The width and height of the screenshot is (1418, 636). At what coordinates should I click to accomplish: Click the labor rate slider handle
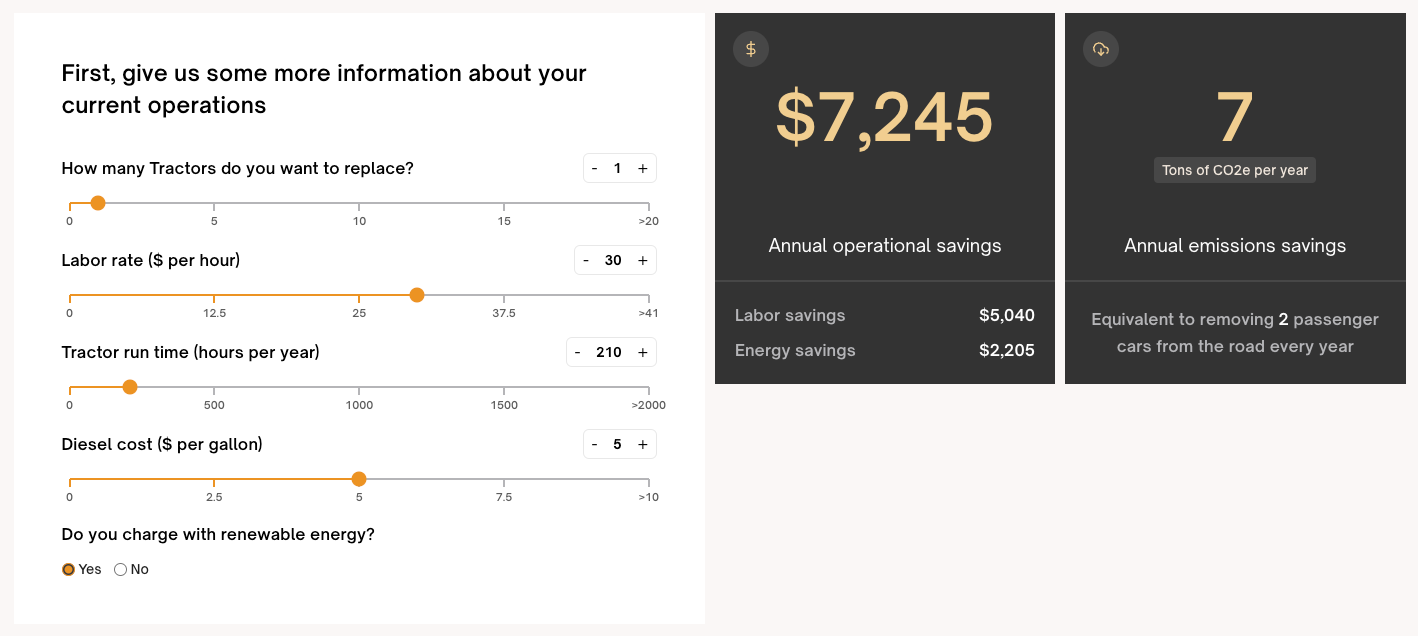click(417, 295)
